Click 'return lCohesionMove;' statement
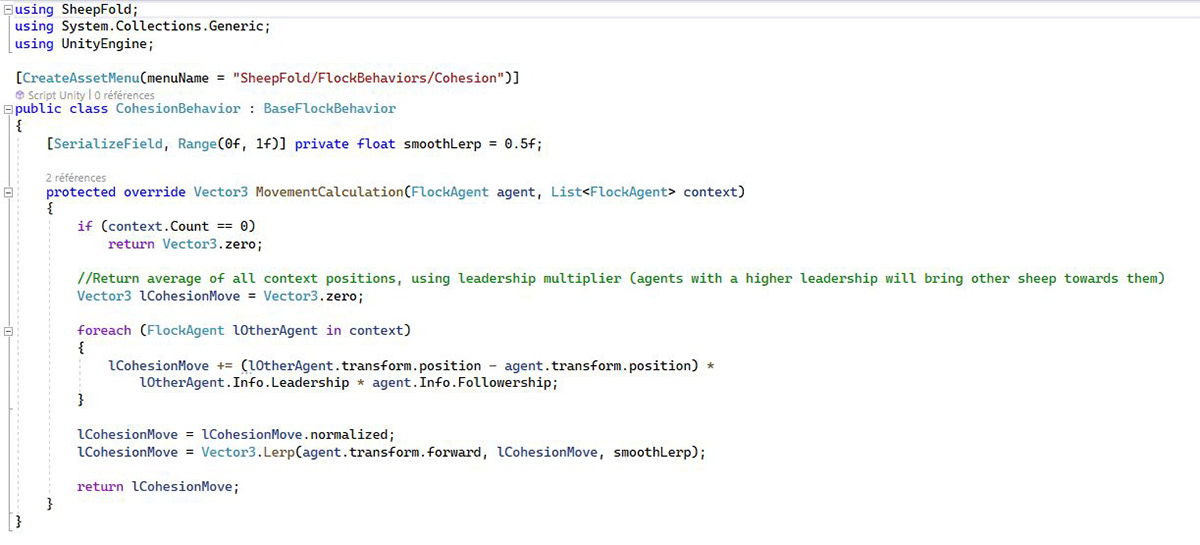The image size is (1200, 545). 159,486
